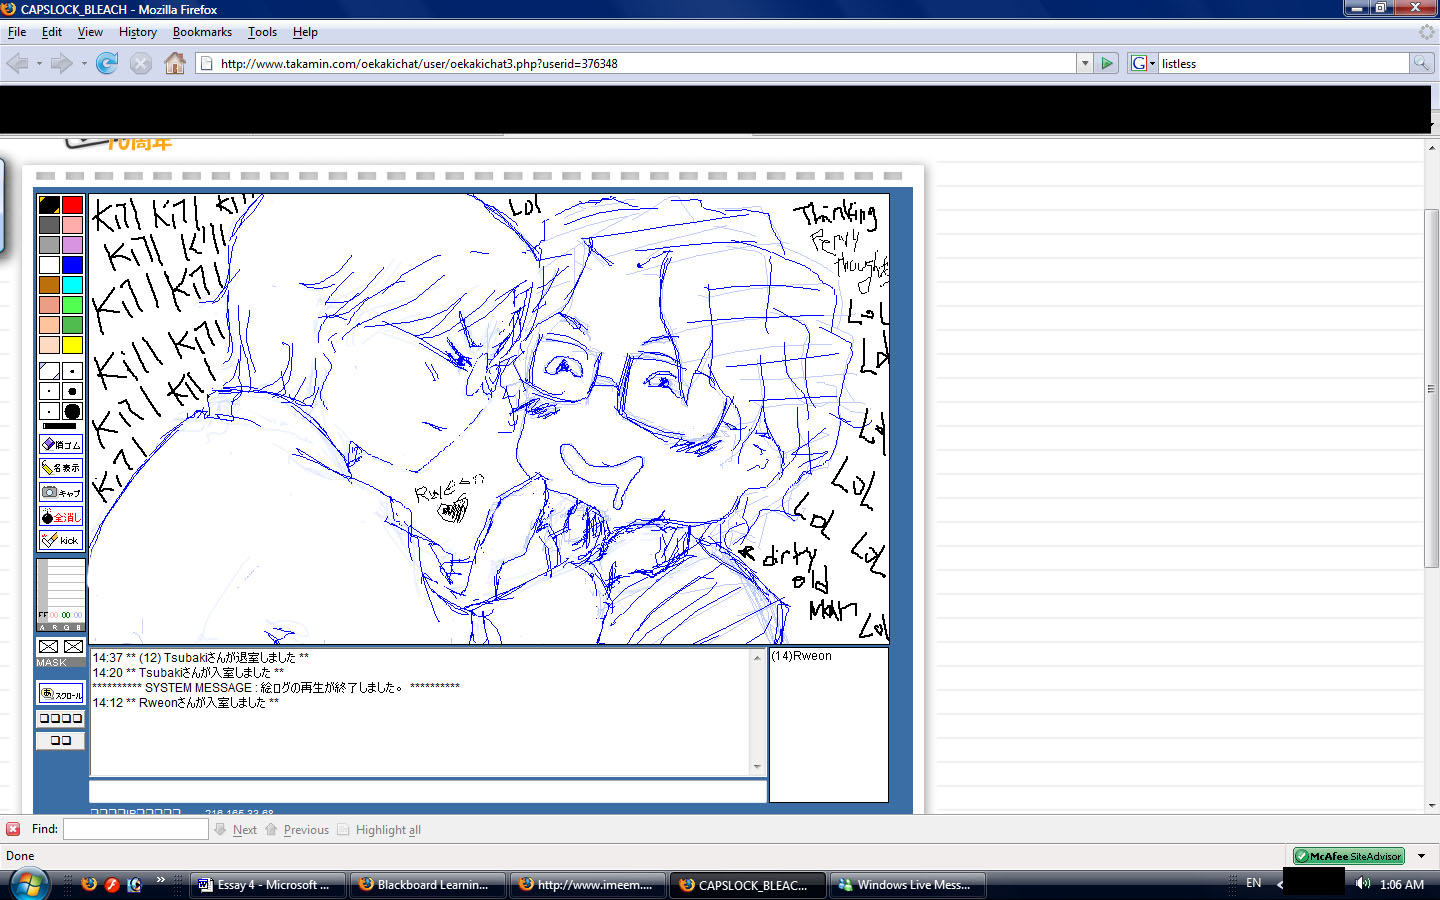Screen dimensions: 1440x900
Task: Pick the yellow color swatch
Action: point(72,345)
